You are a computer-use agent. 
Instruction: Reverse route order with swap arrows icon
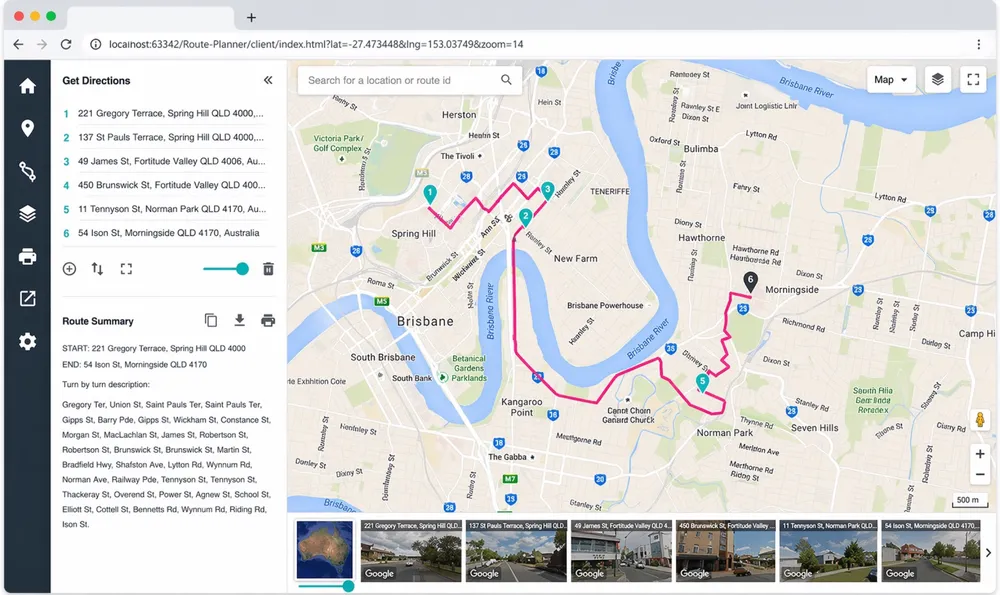97,269
